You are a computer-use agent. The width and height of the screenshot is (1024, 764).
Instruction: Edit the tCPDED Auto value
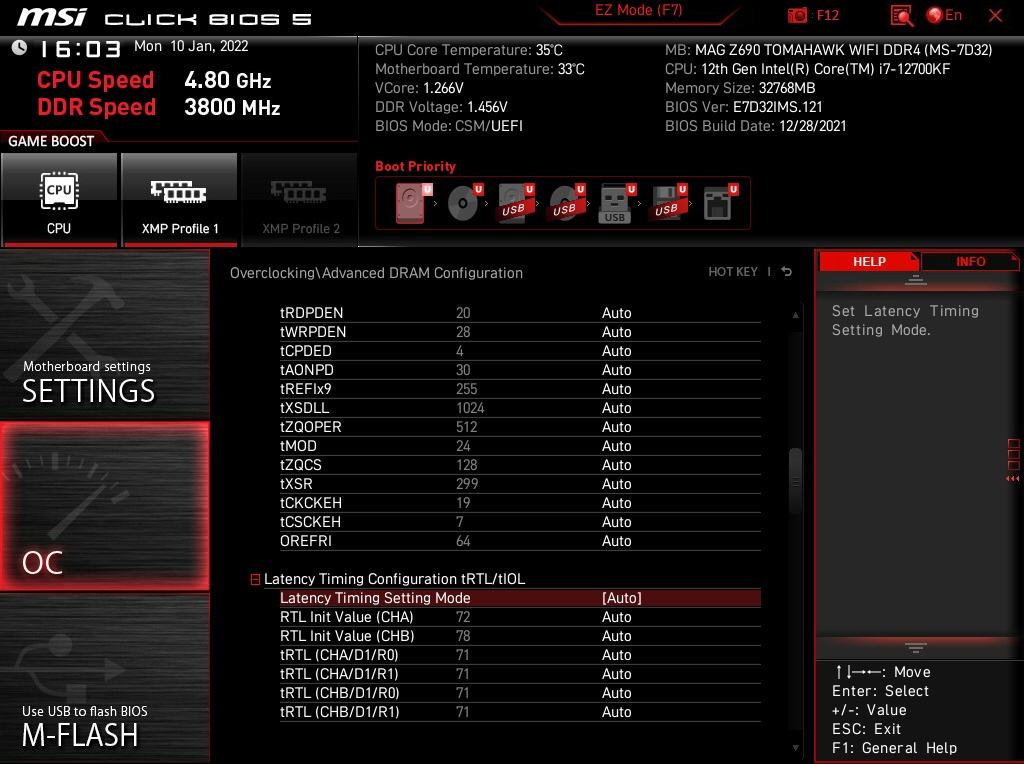tap(616, 351)
